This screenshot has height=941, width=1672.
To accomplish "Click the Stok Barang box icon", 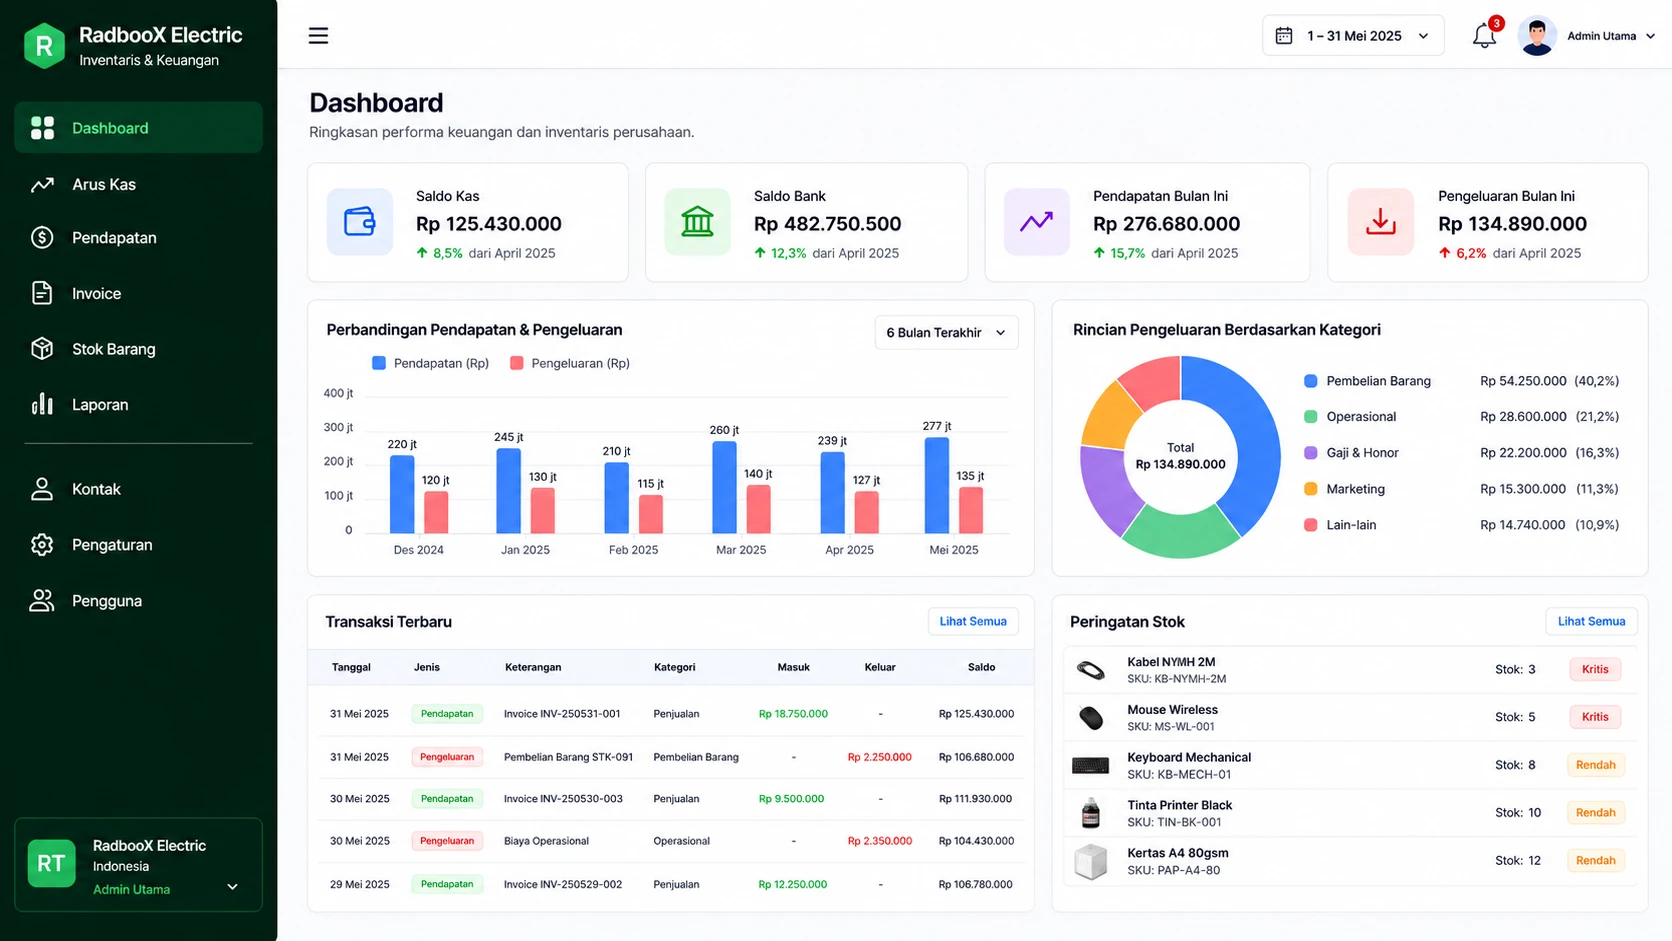I will pos(42,349).
